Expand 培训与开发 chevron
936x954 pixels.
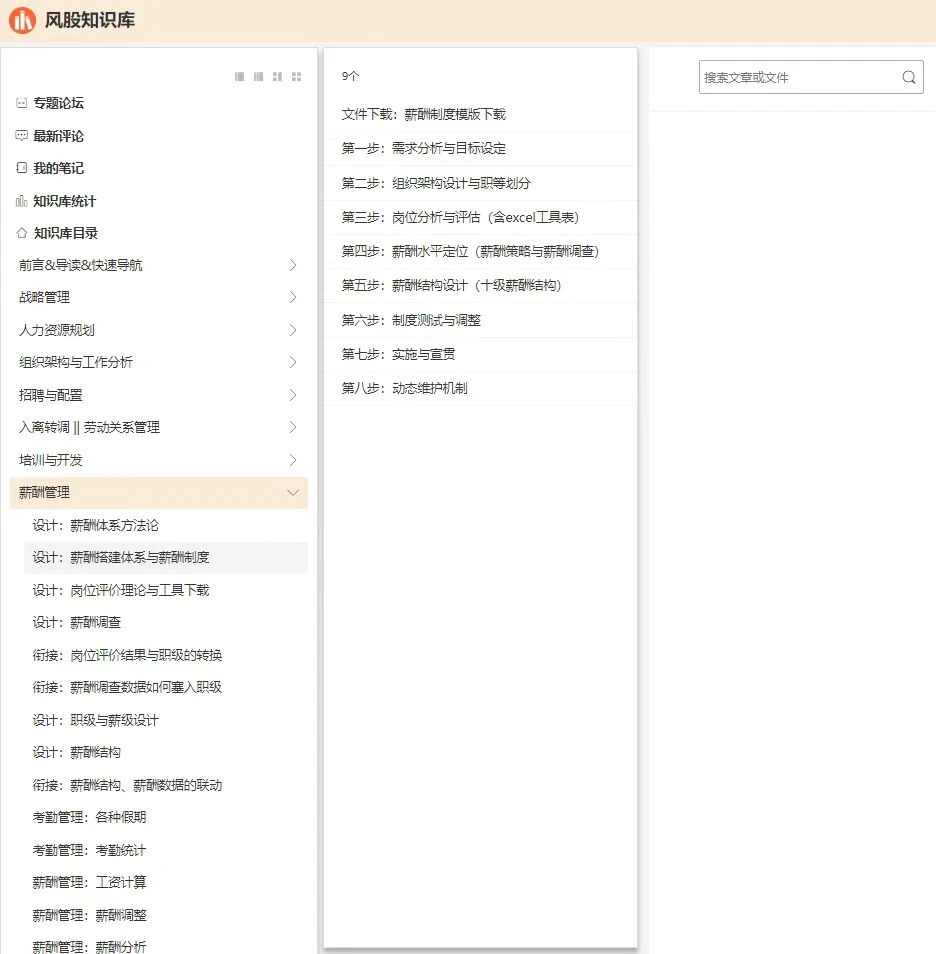tap(293, 460)
